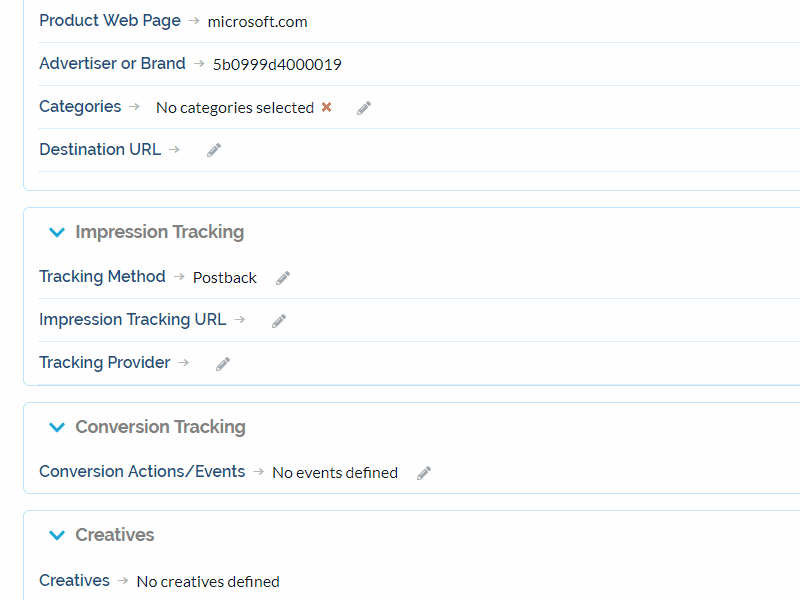Select the No categories selected text
The height and width of the screenshot is (600, 800).
coord(235,107)
